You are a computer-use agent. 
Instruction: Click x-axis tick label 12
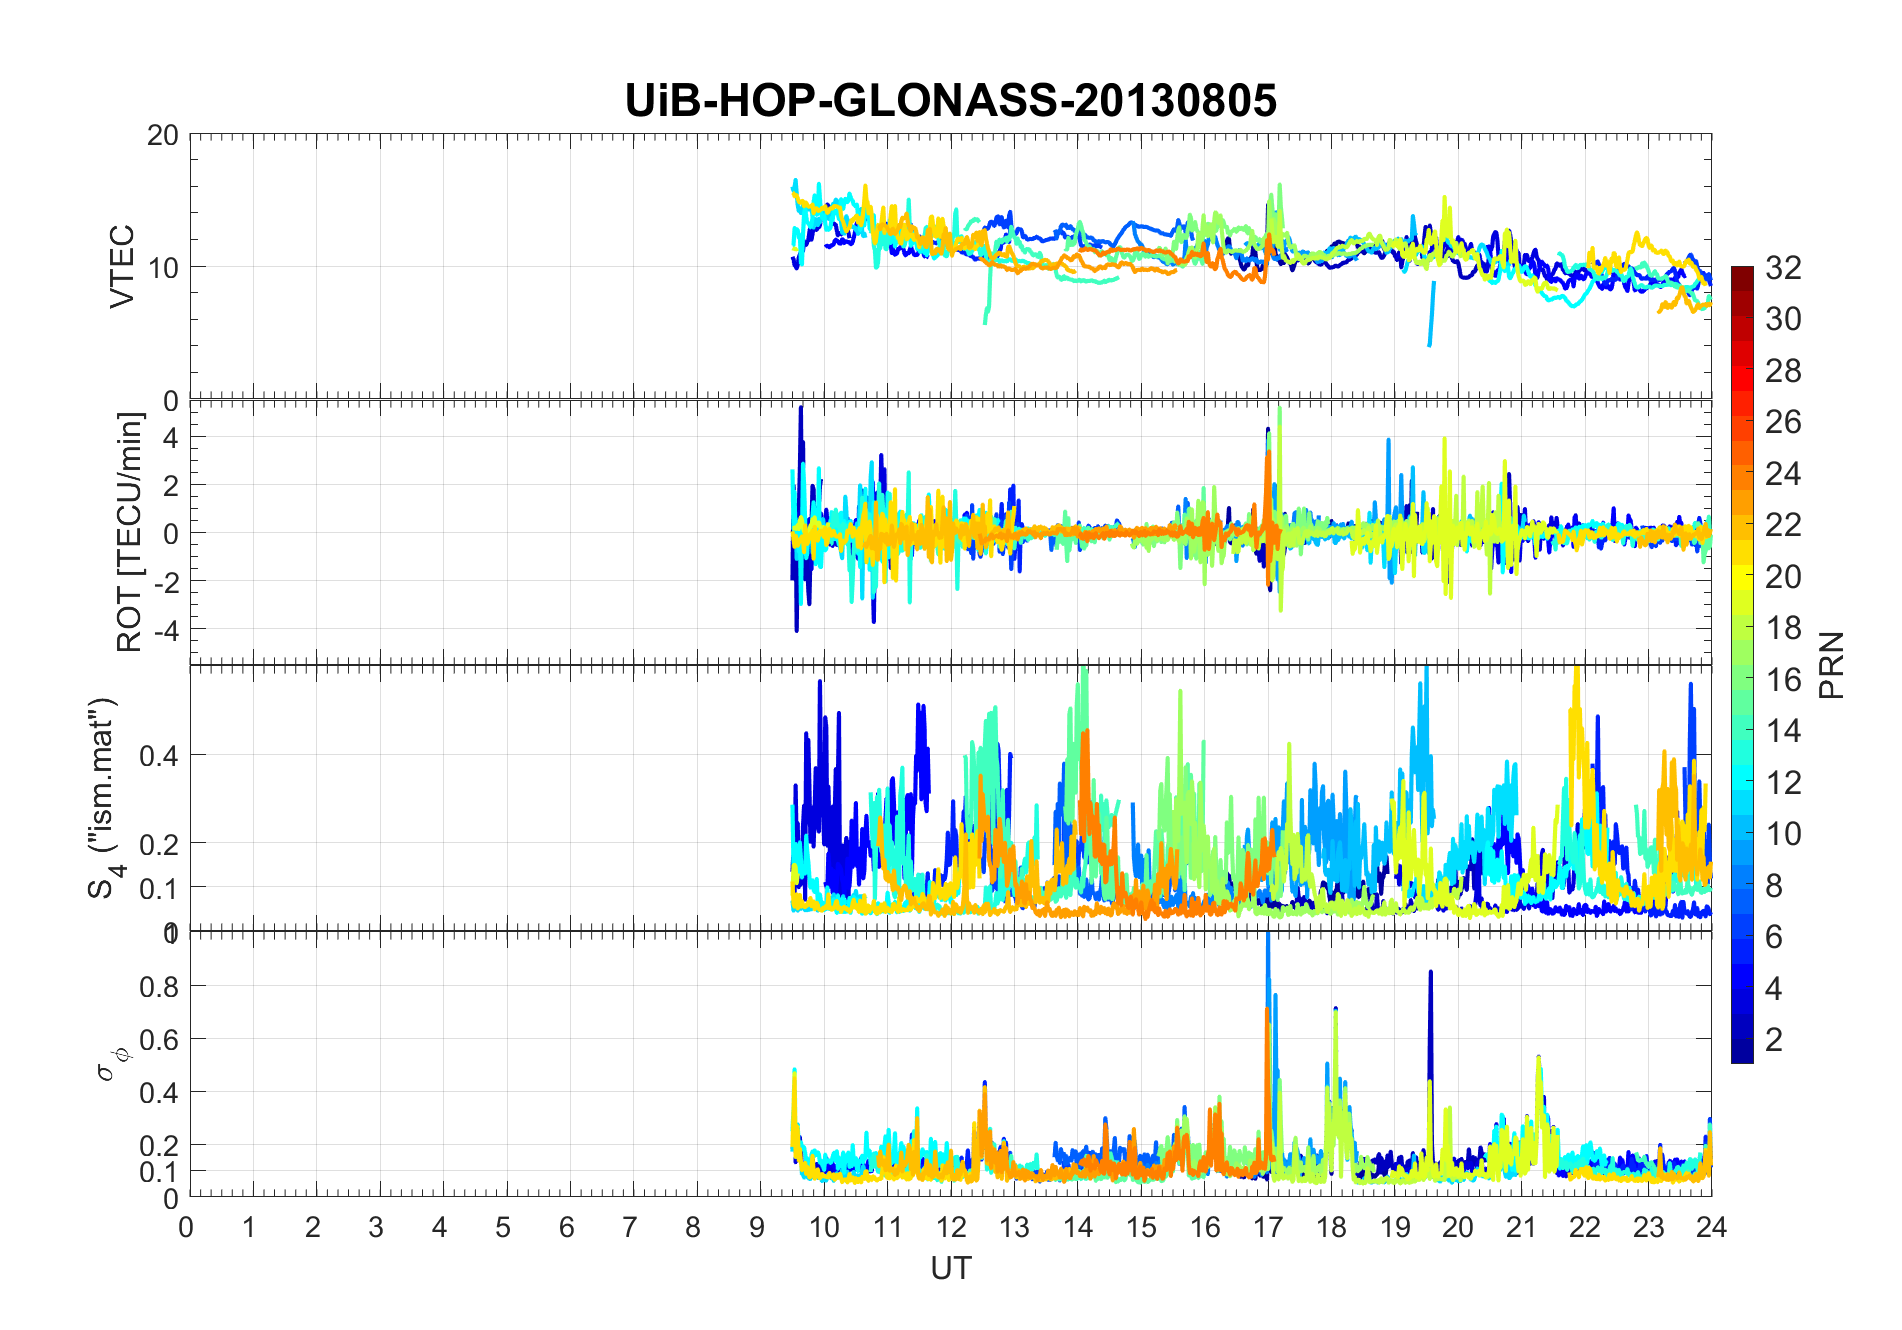[x=951, y=1227]
